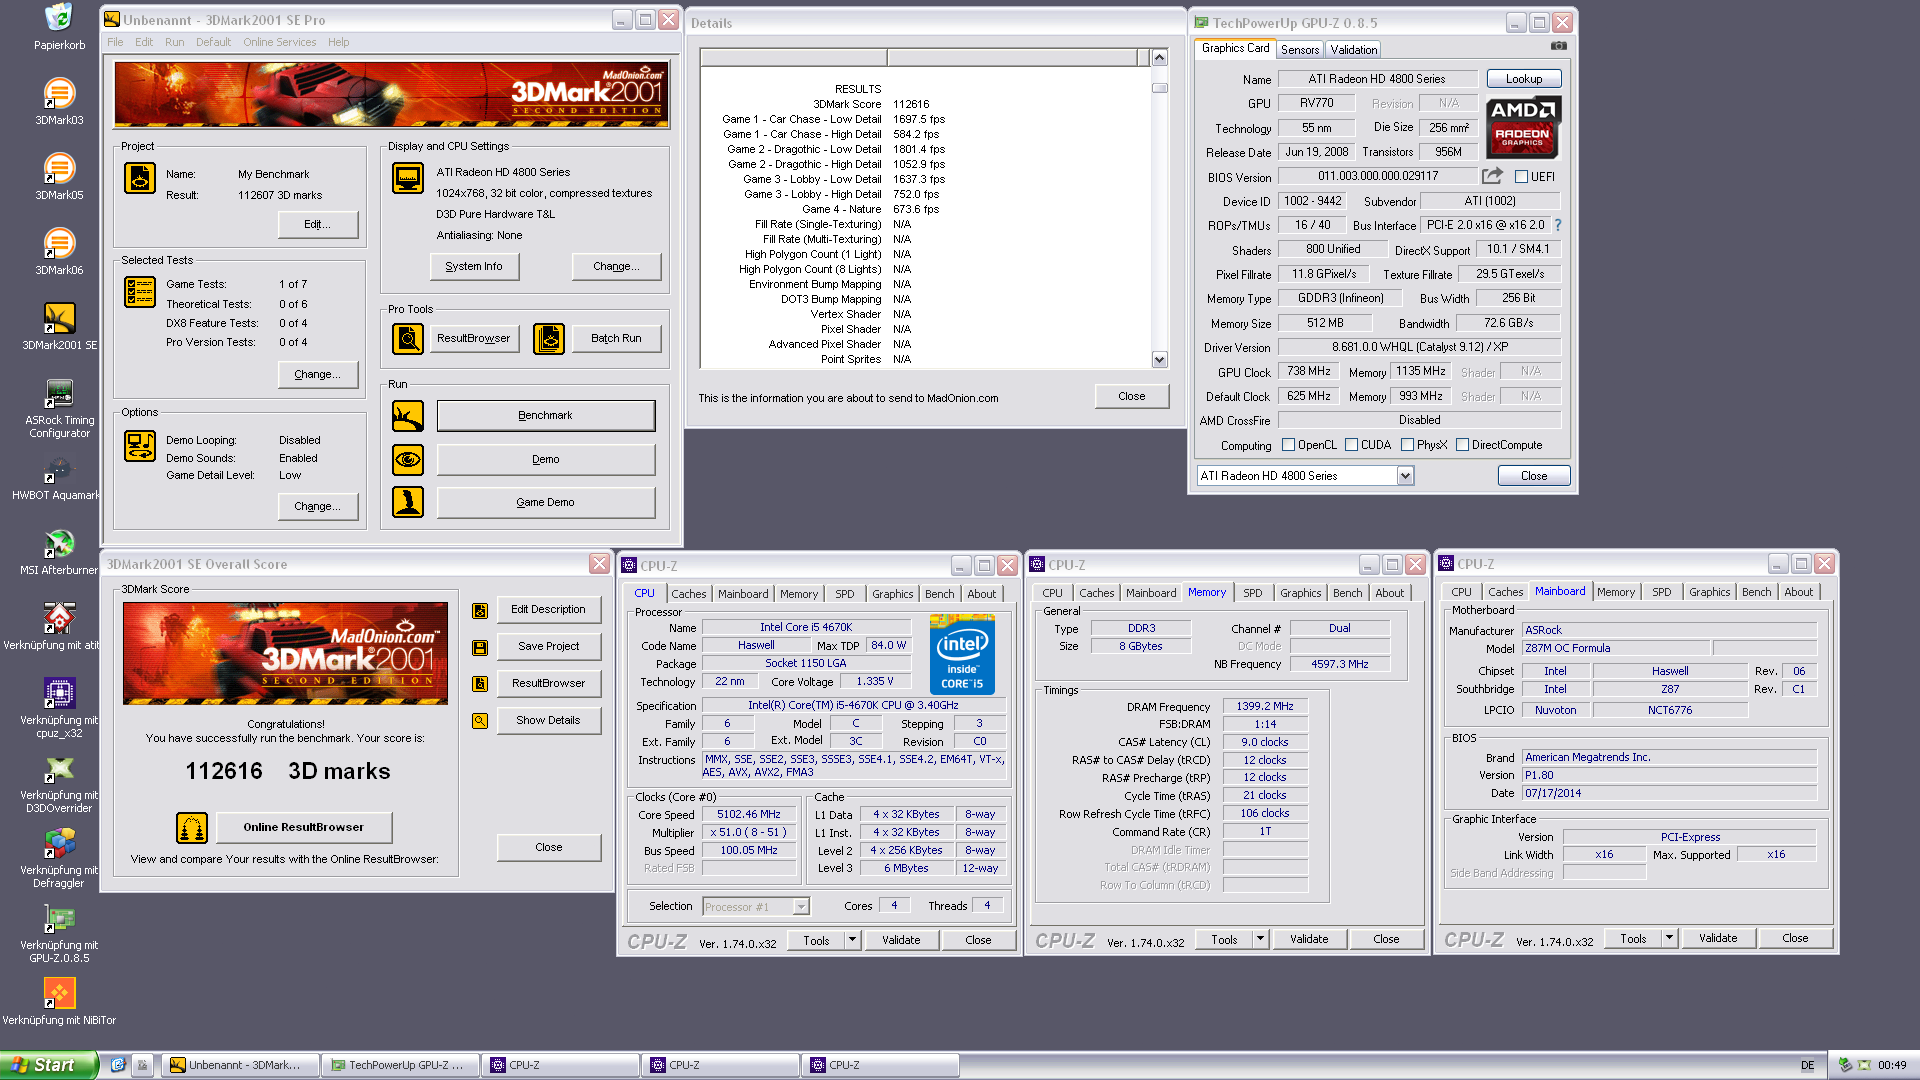The image size is (1920, 1080).
Task: Click the Online ResultBrowser icon in score window
Action: [x=192, y=828]
